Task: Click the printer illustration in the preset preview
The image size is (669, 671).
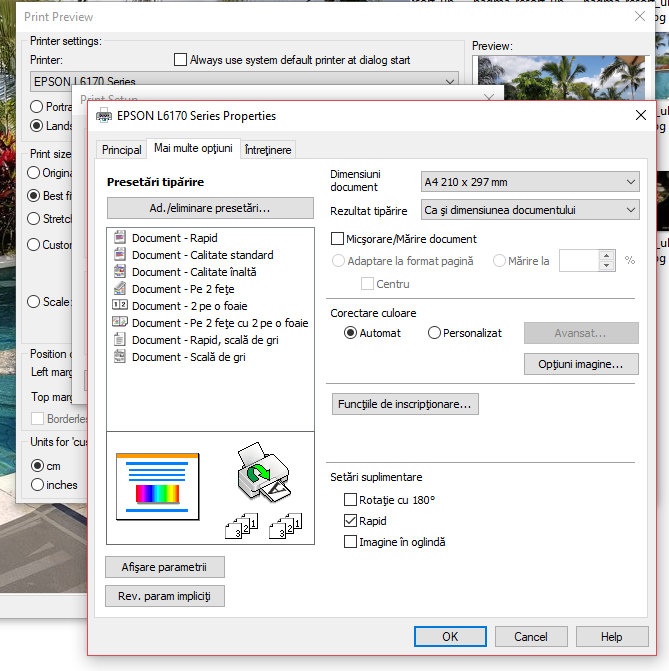Action: pyautogui.click(x=264, y=471)
